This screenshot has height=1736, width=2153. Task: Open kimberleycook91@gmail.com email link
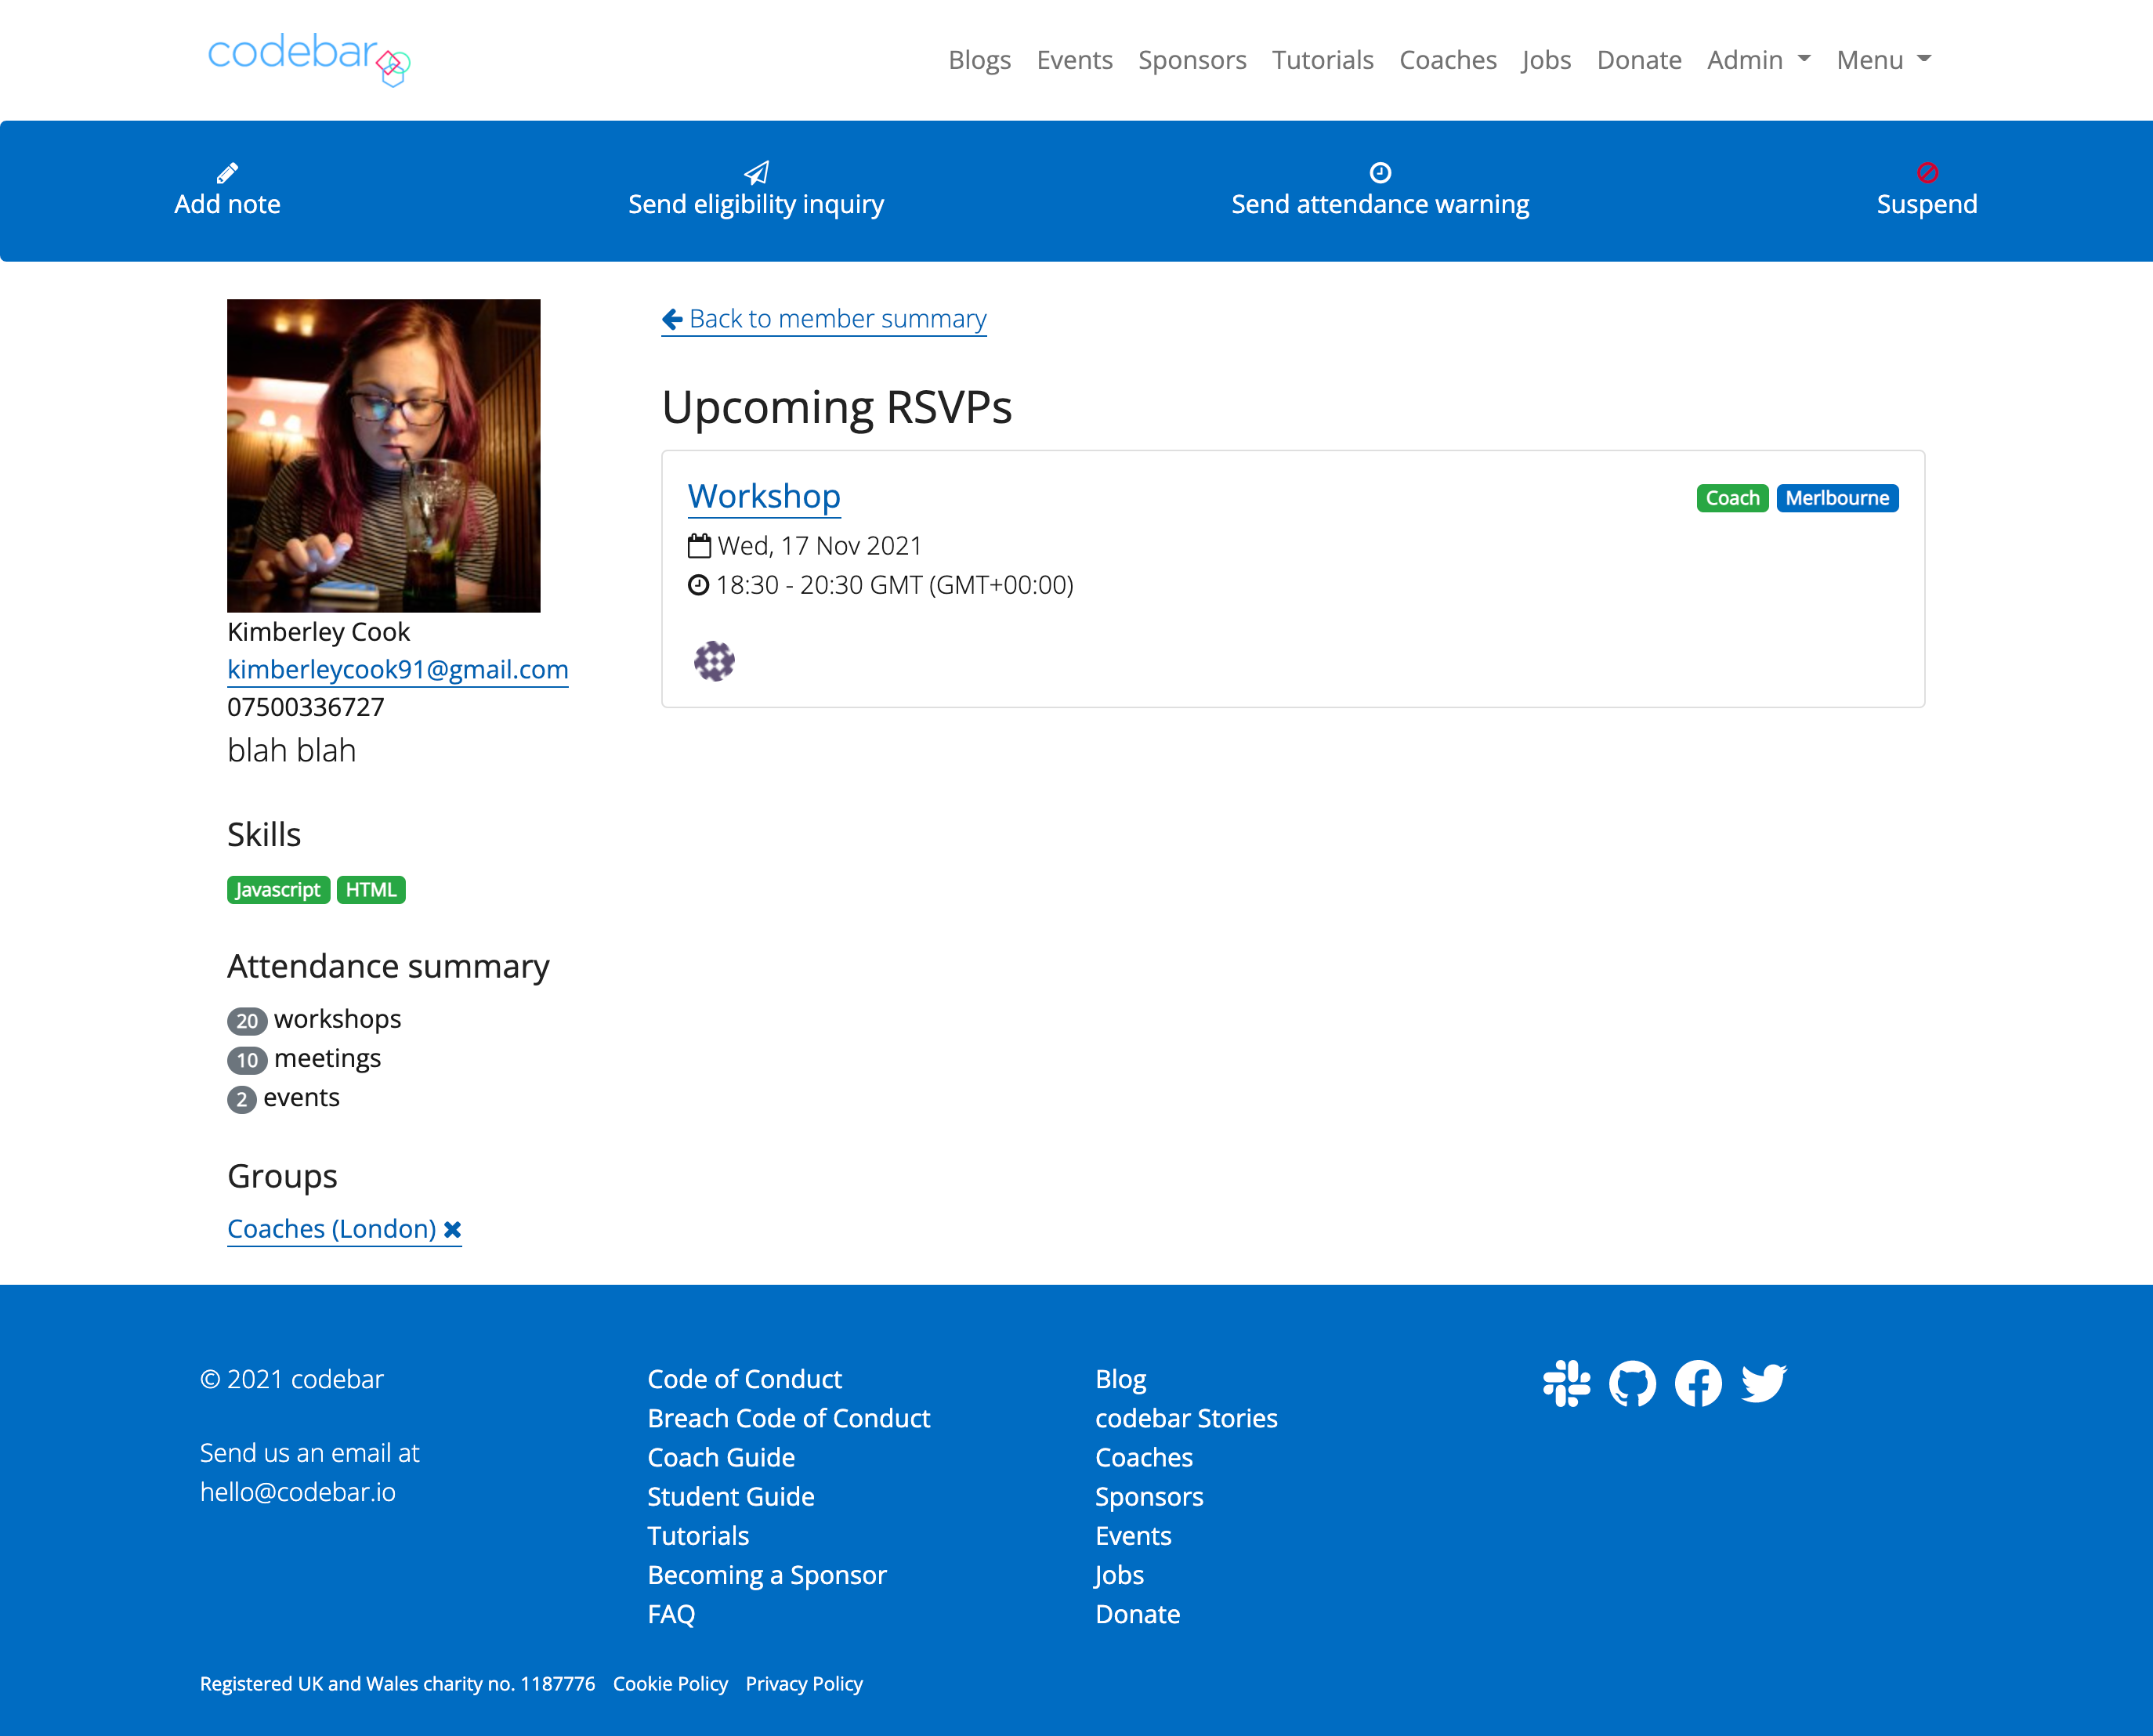397,669
